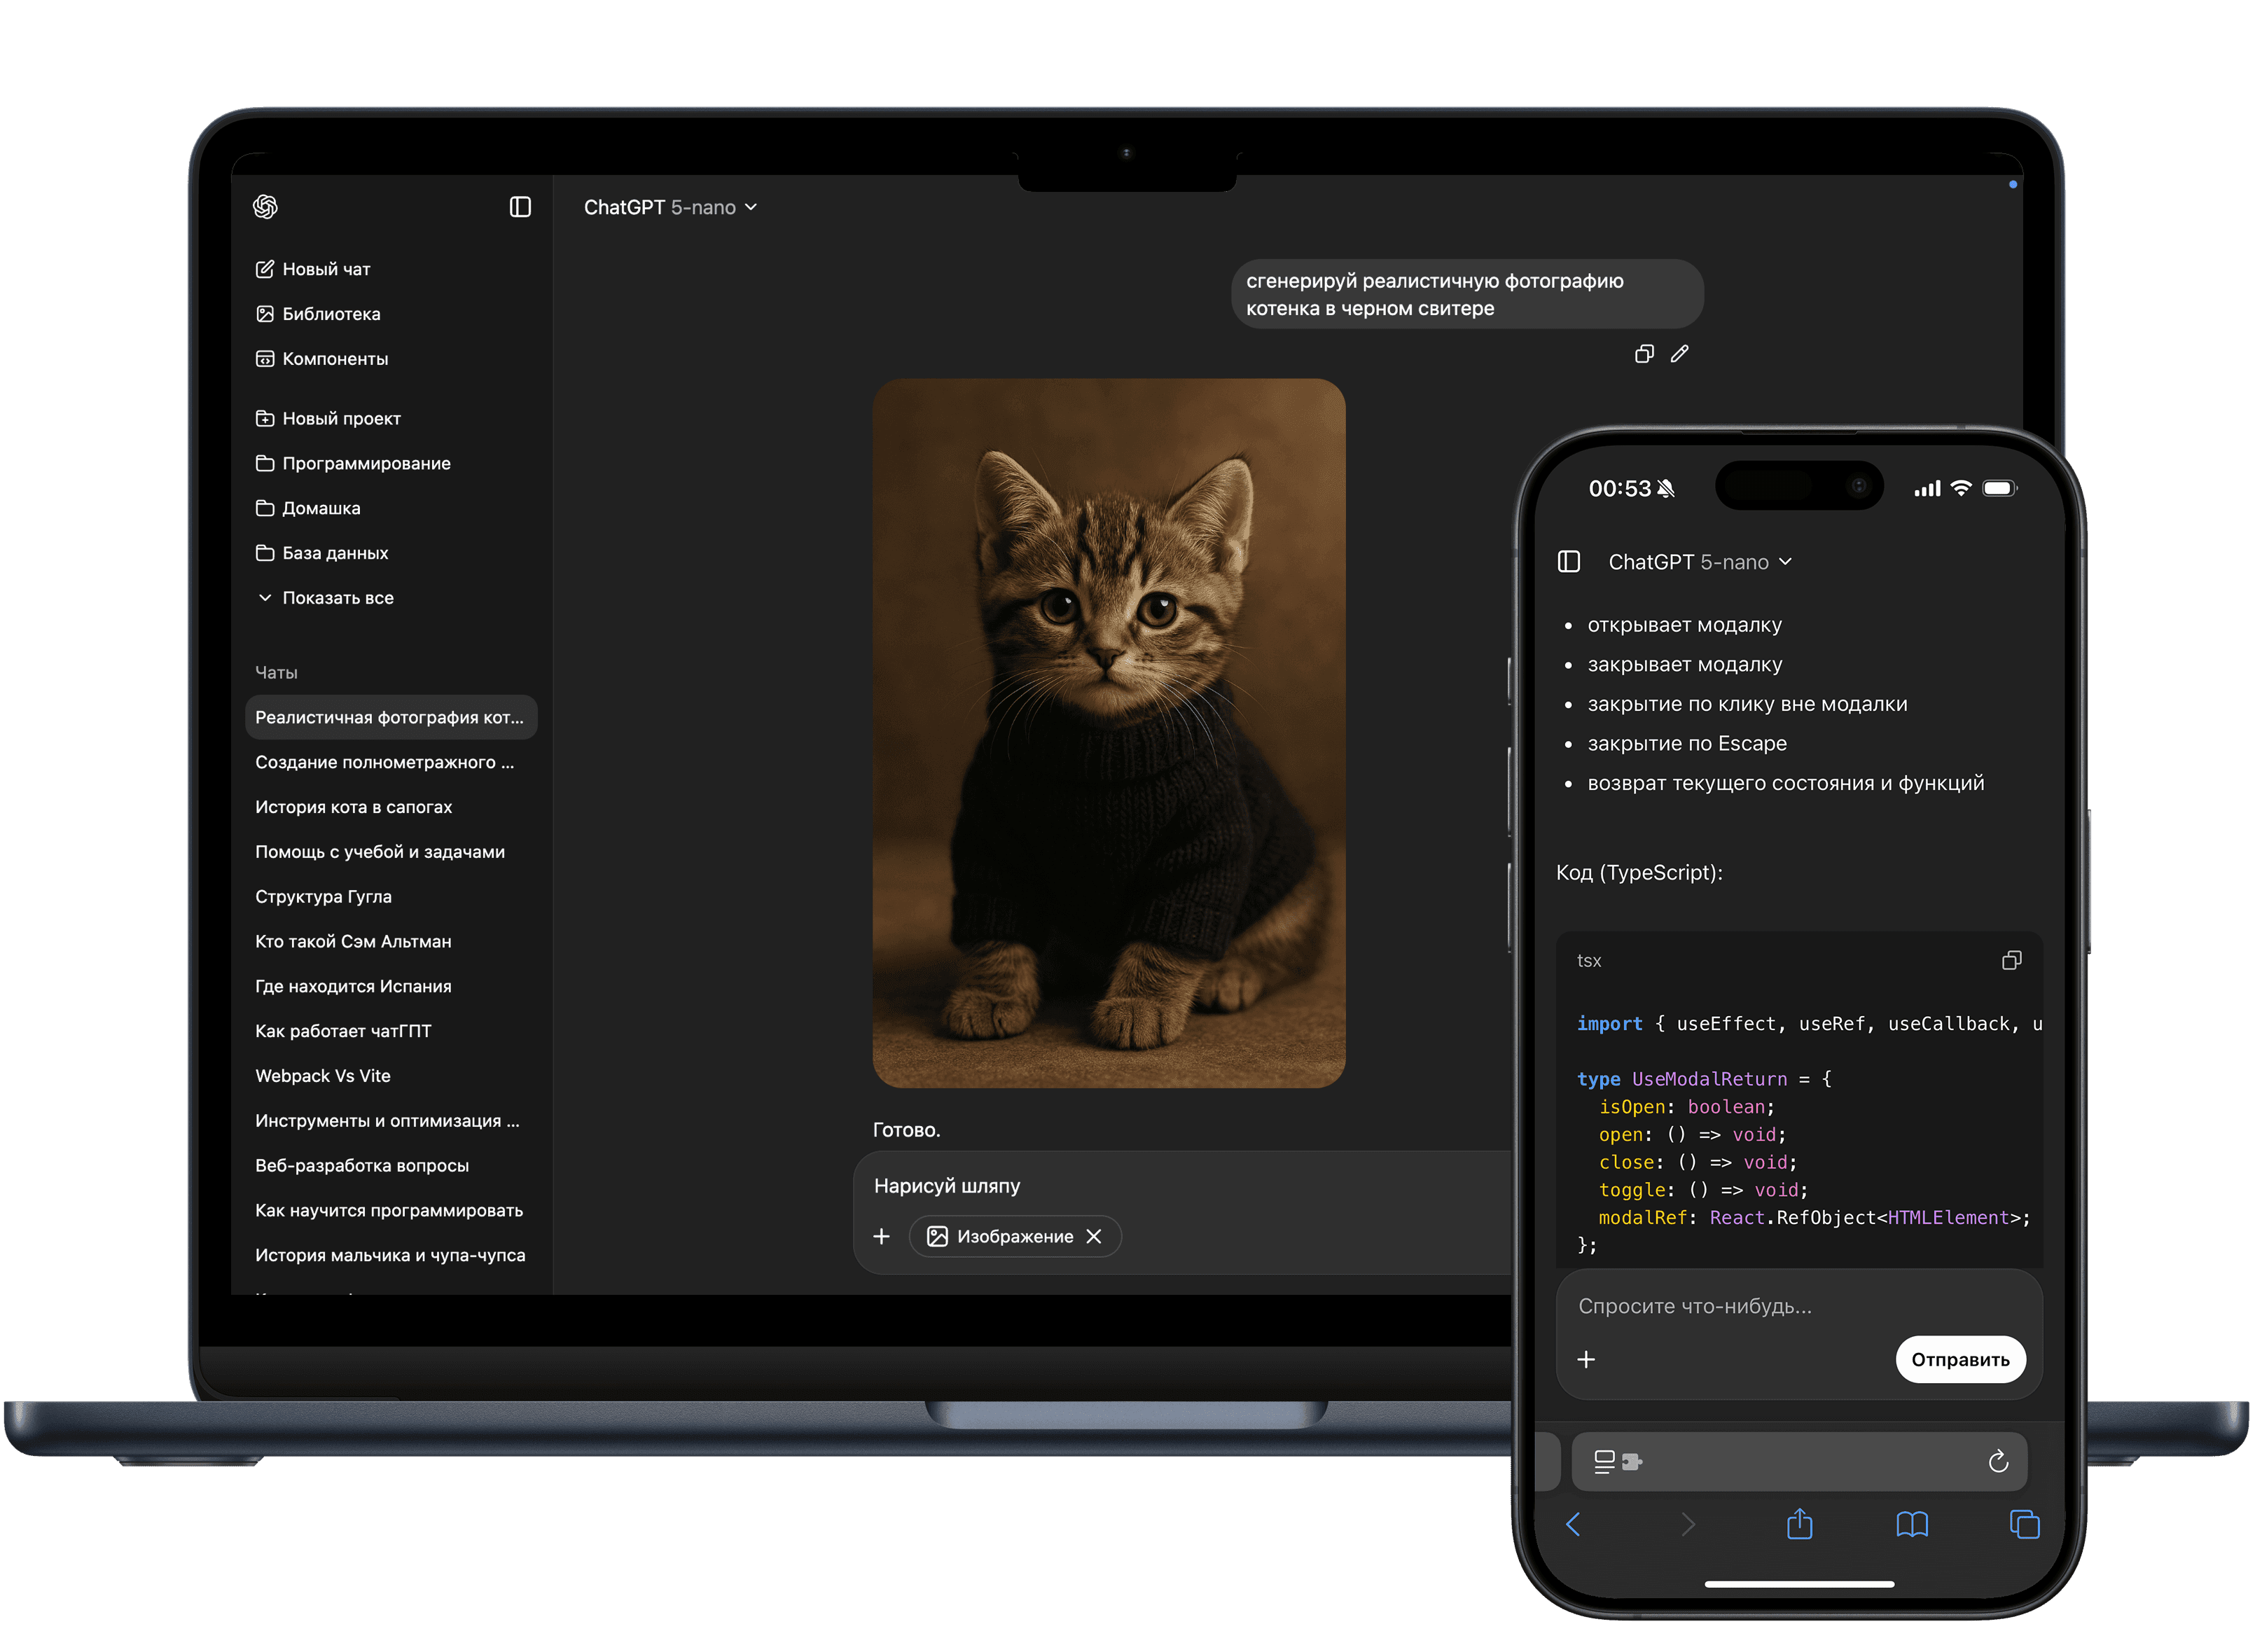Open Safari bookmarks on the phone

coord(1912,1524)
